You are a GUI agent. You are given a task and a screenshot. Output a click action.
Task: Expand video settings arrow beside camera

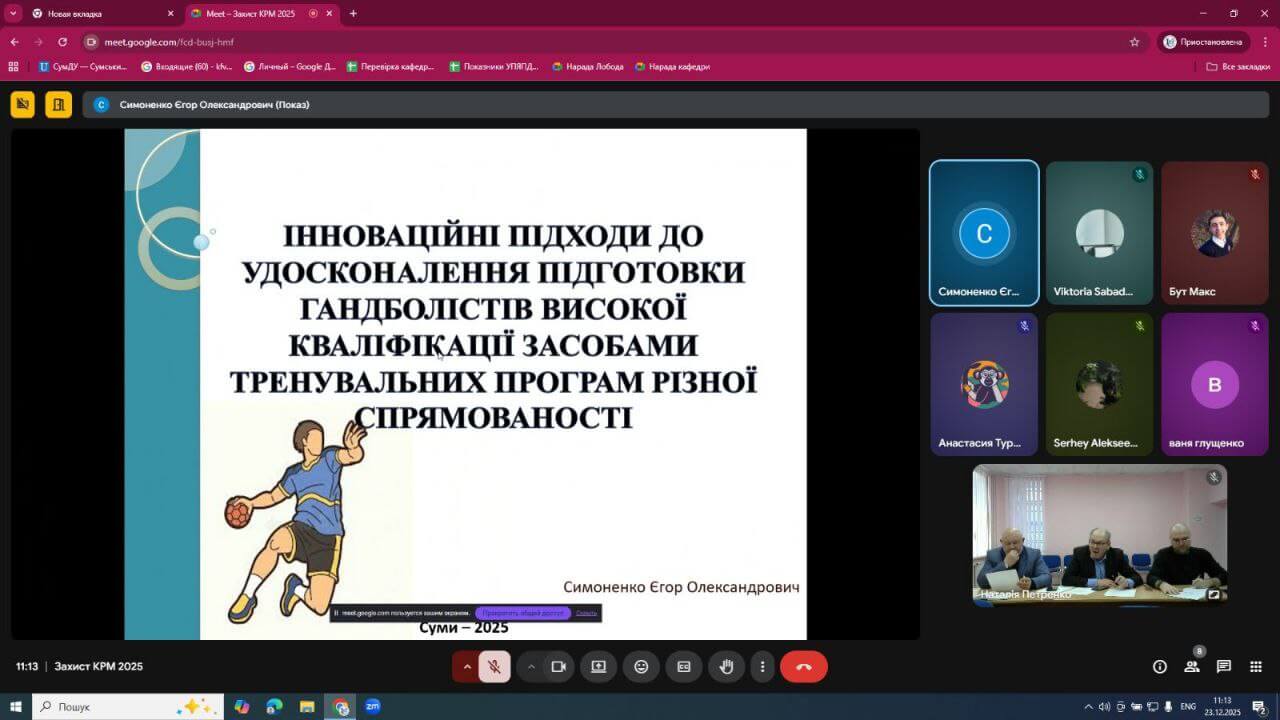(x=531, y=667)
